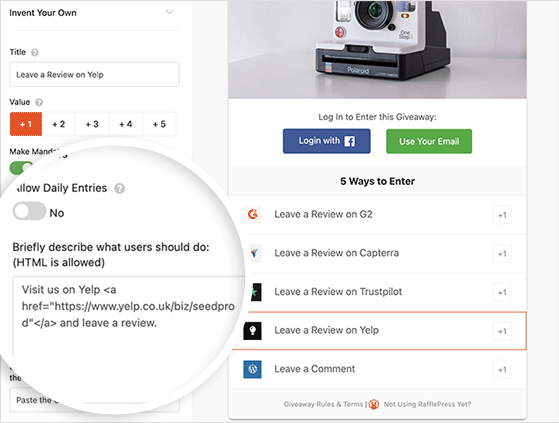Click the 'Login with Facebook' button
This screenshot has width=559, height=423.
327,141
